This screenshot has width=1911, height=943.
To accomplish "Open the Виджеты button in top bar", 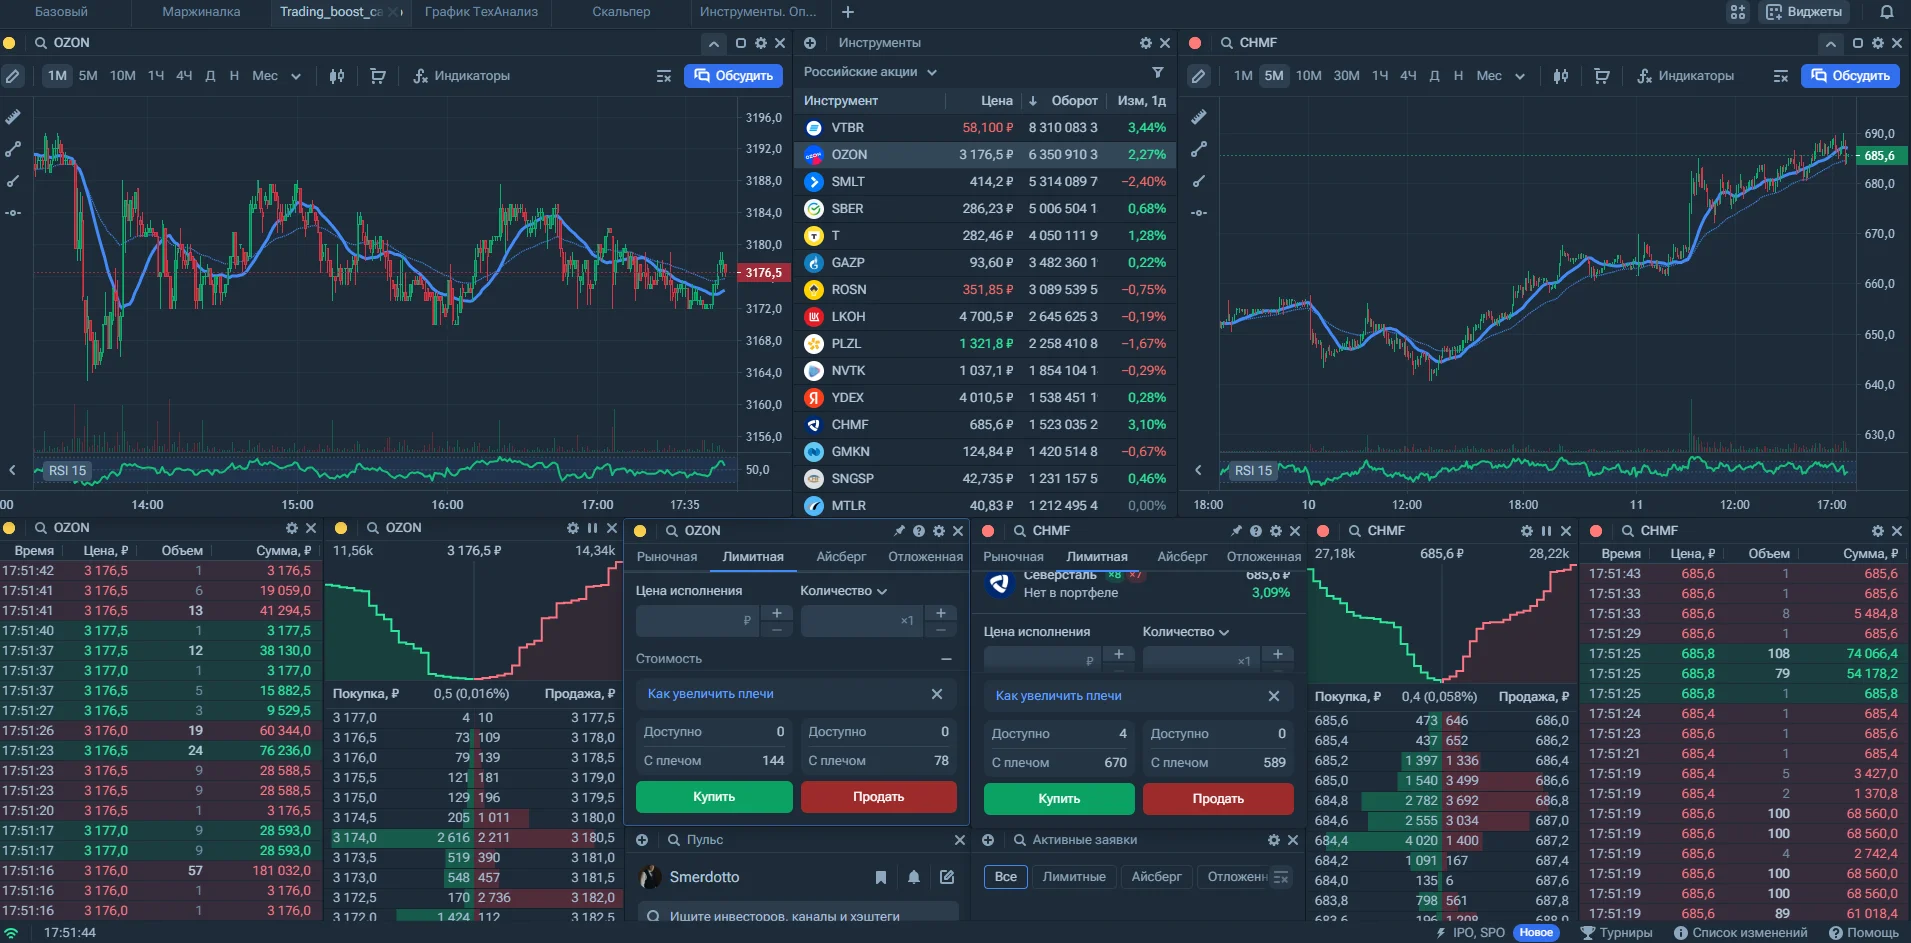I will (x=1804, y=12).
